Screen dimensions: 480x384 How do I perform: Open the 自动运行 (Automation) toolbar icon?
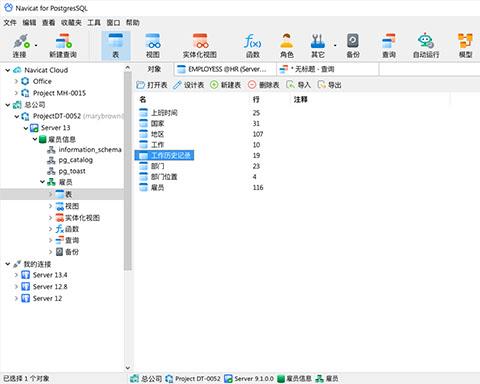pos(426,46)
